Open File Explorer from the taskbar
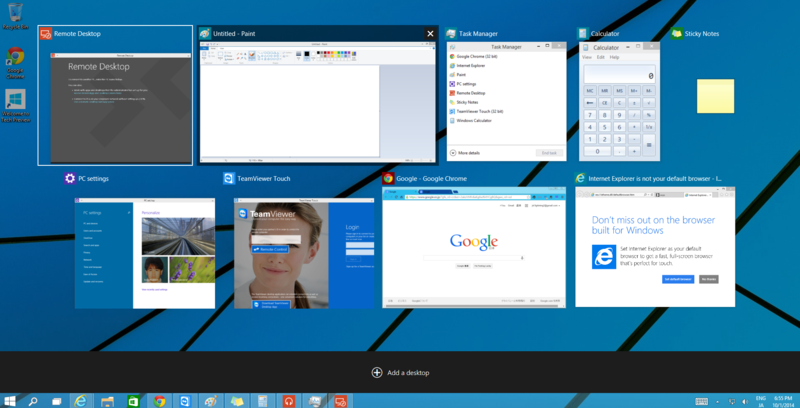800x408 pixels. (x=107, y=401)
